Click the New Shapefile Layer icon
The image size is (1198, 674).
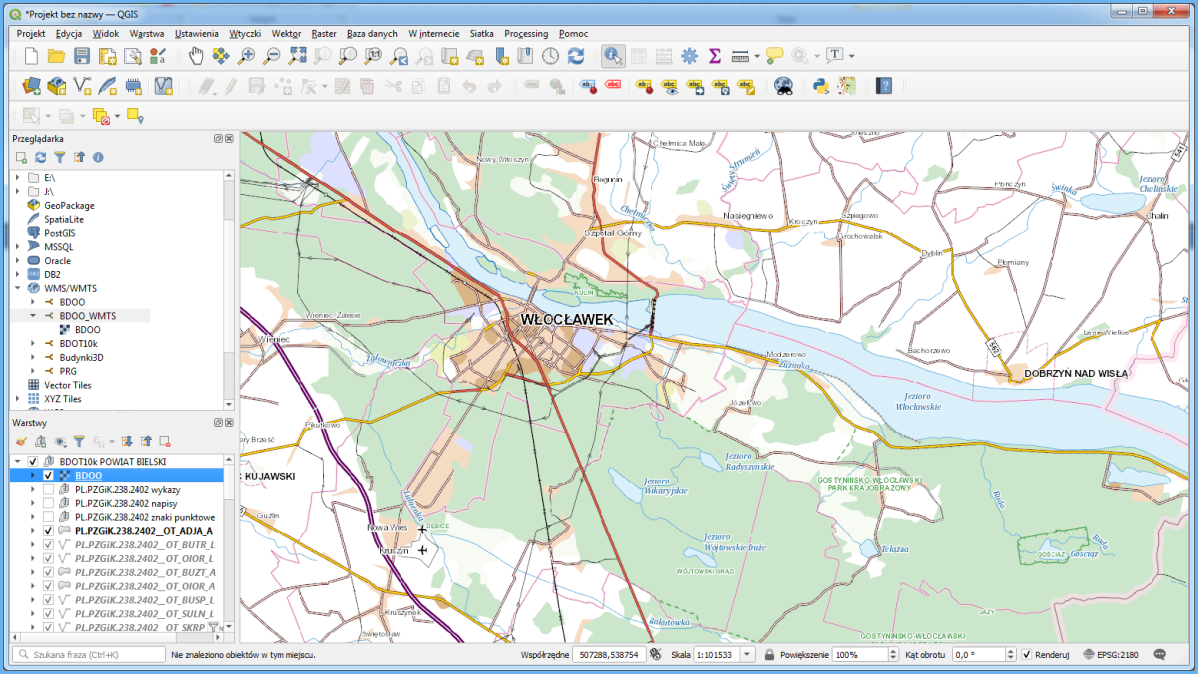[x=82, y=86]
